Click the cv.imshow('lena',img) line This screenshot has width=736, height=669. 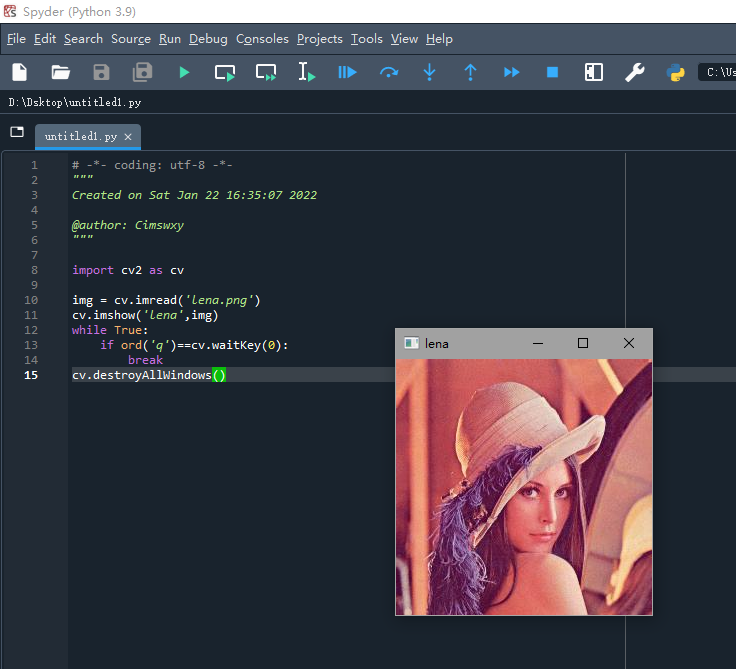pyautogui.click(x=145, y=315)
